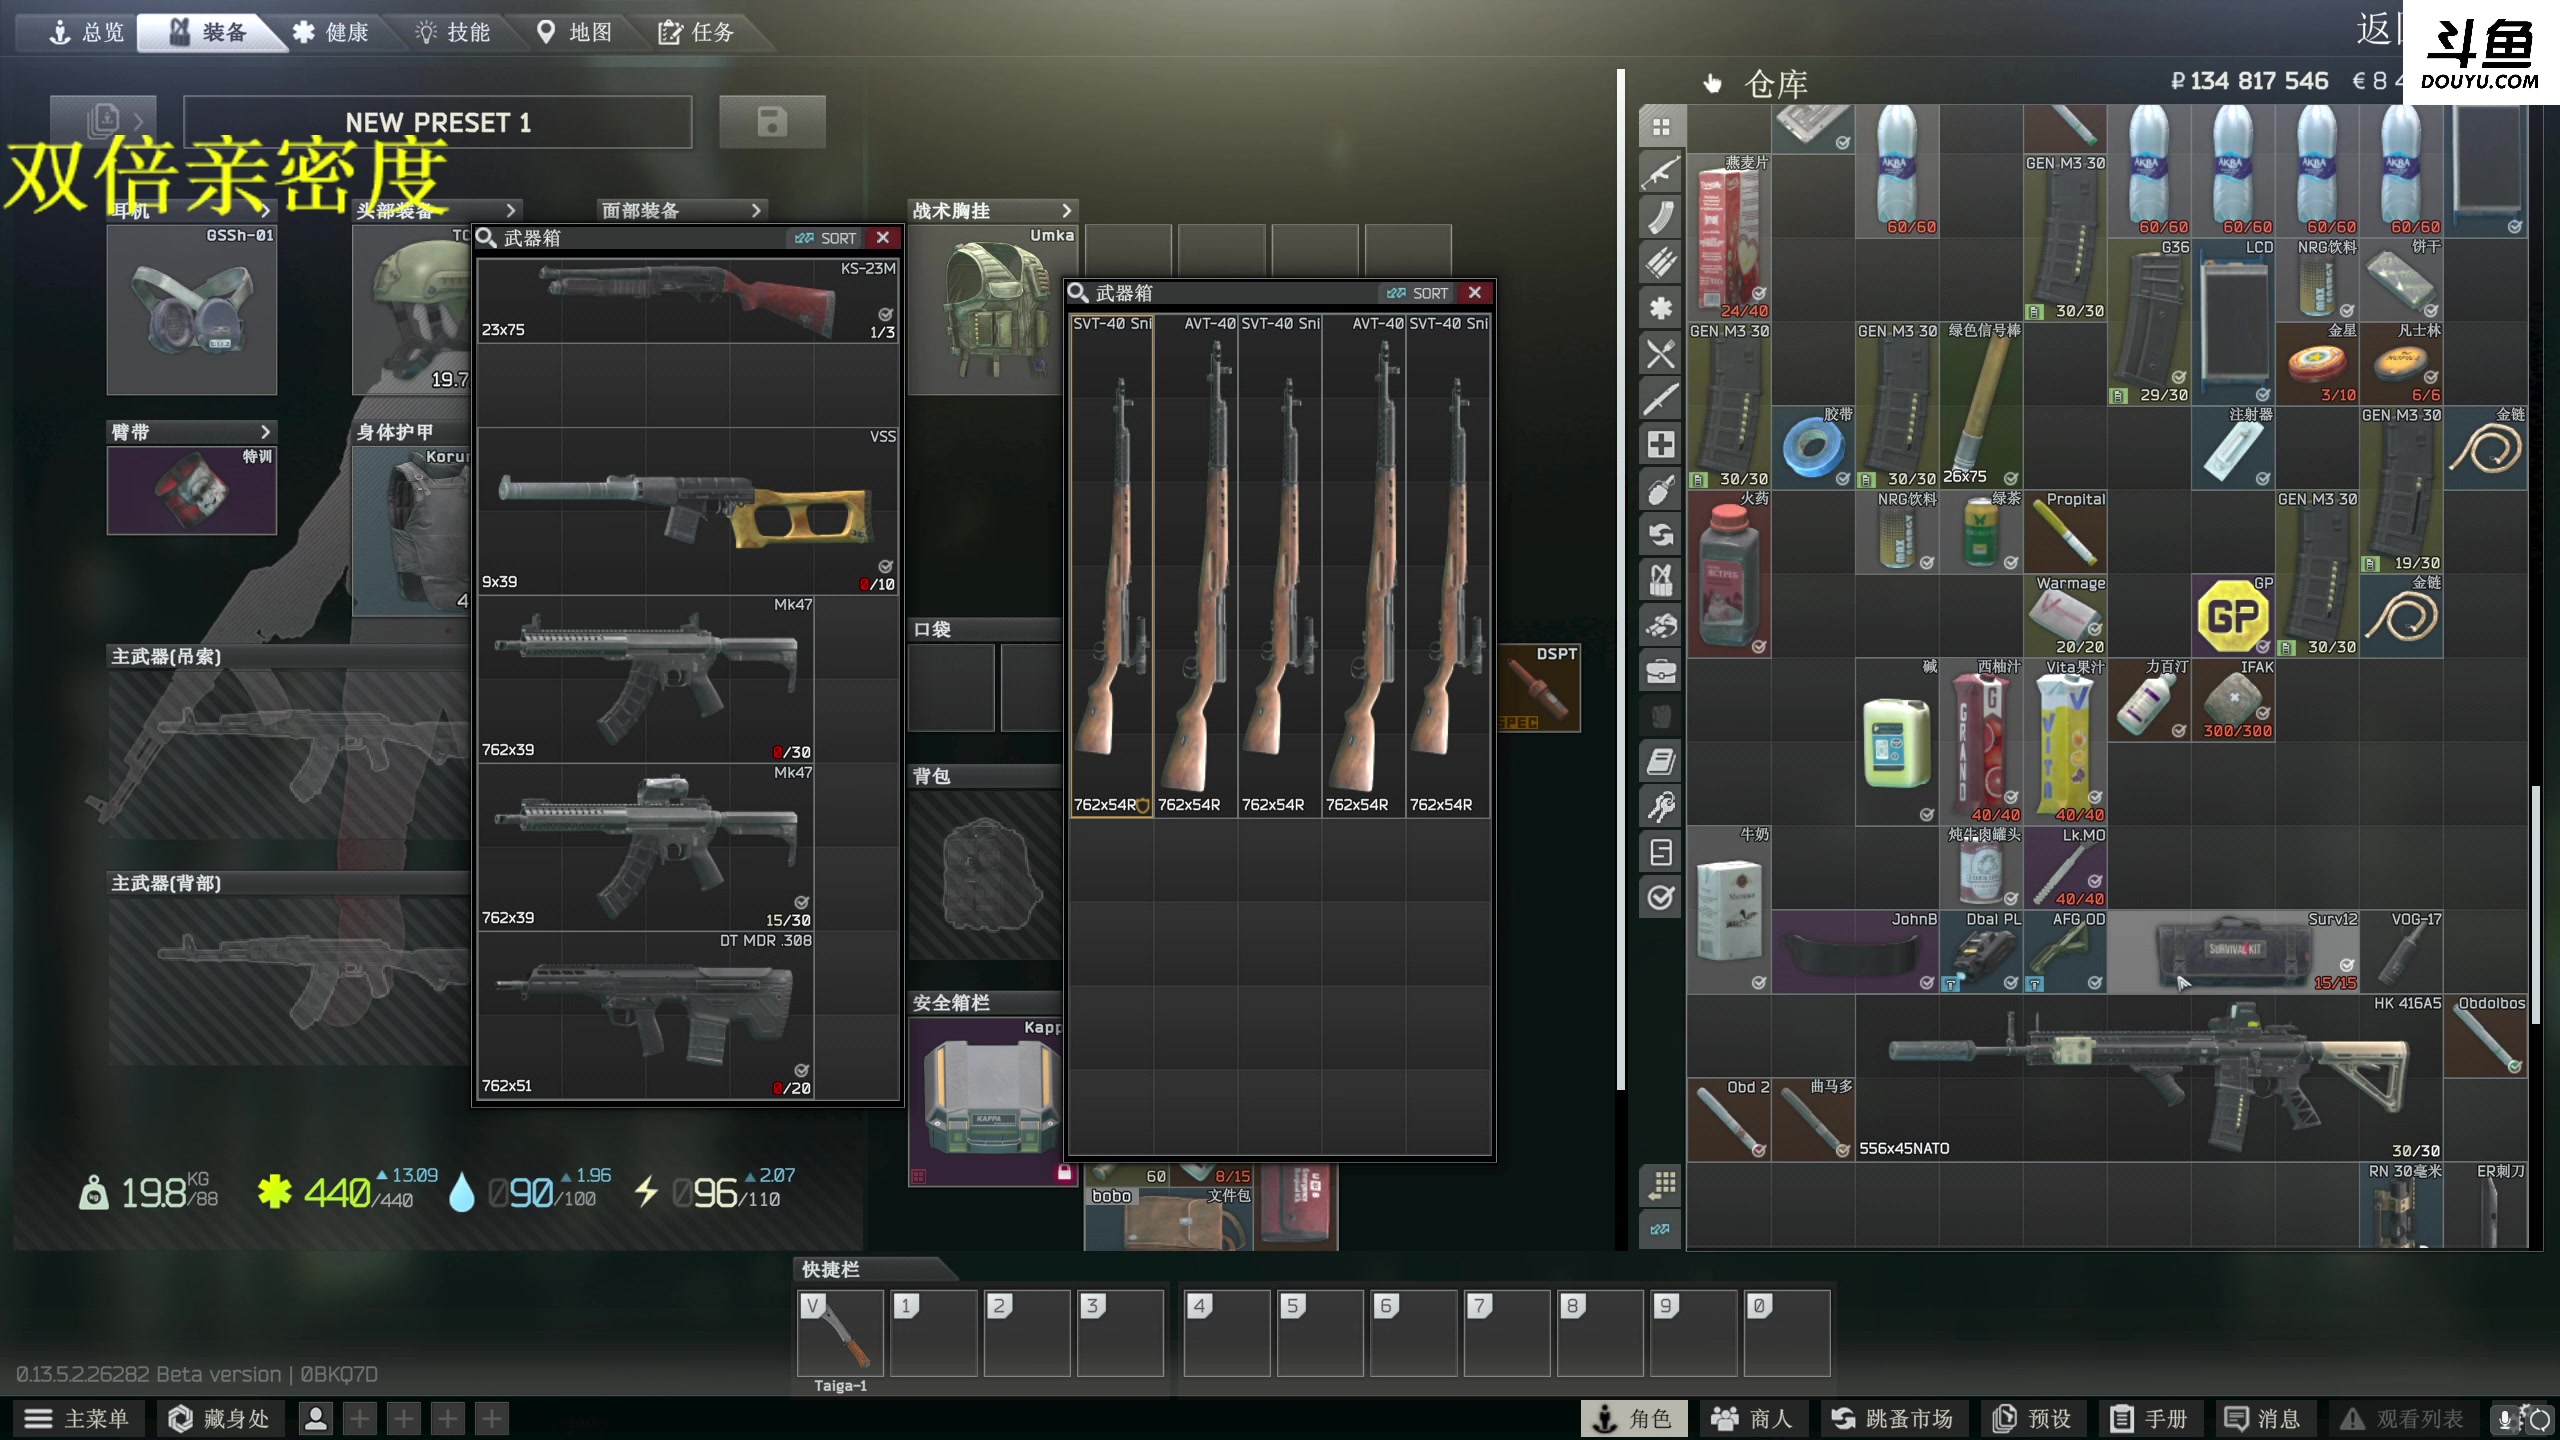Screen dimensions: 2560x1440
Task: Filter stash by barter arrows icon
Action: coord(1661,535)
